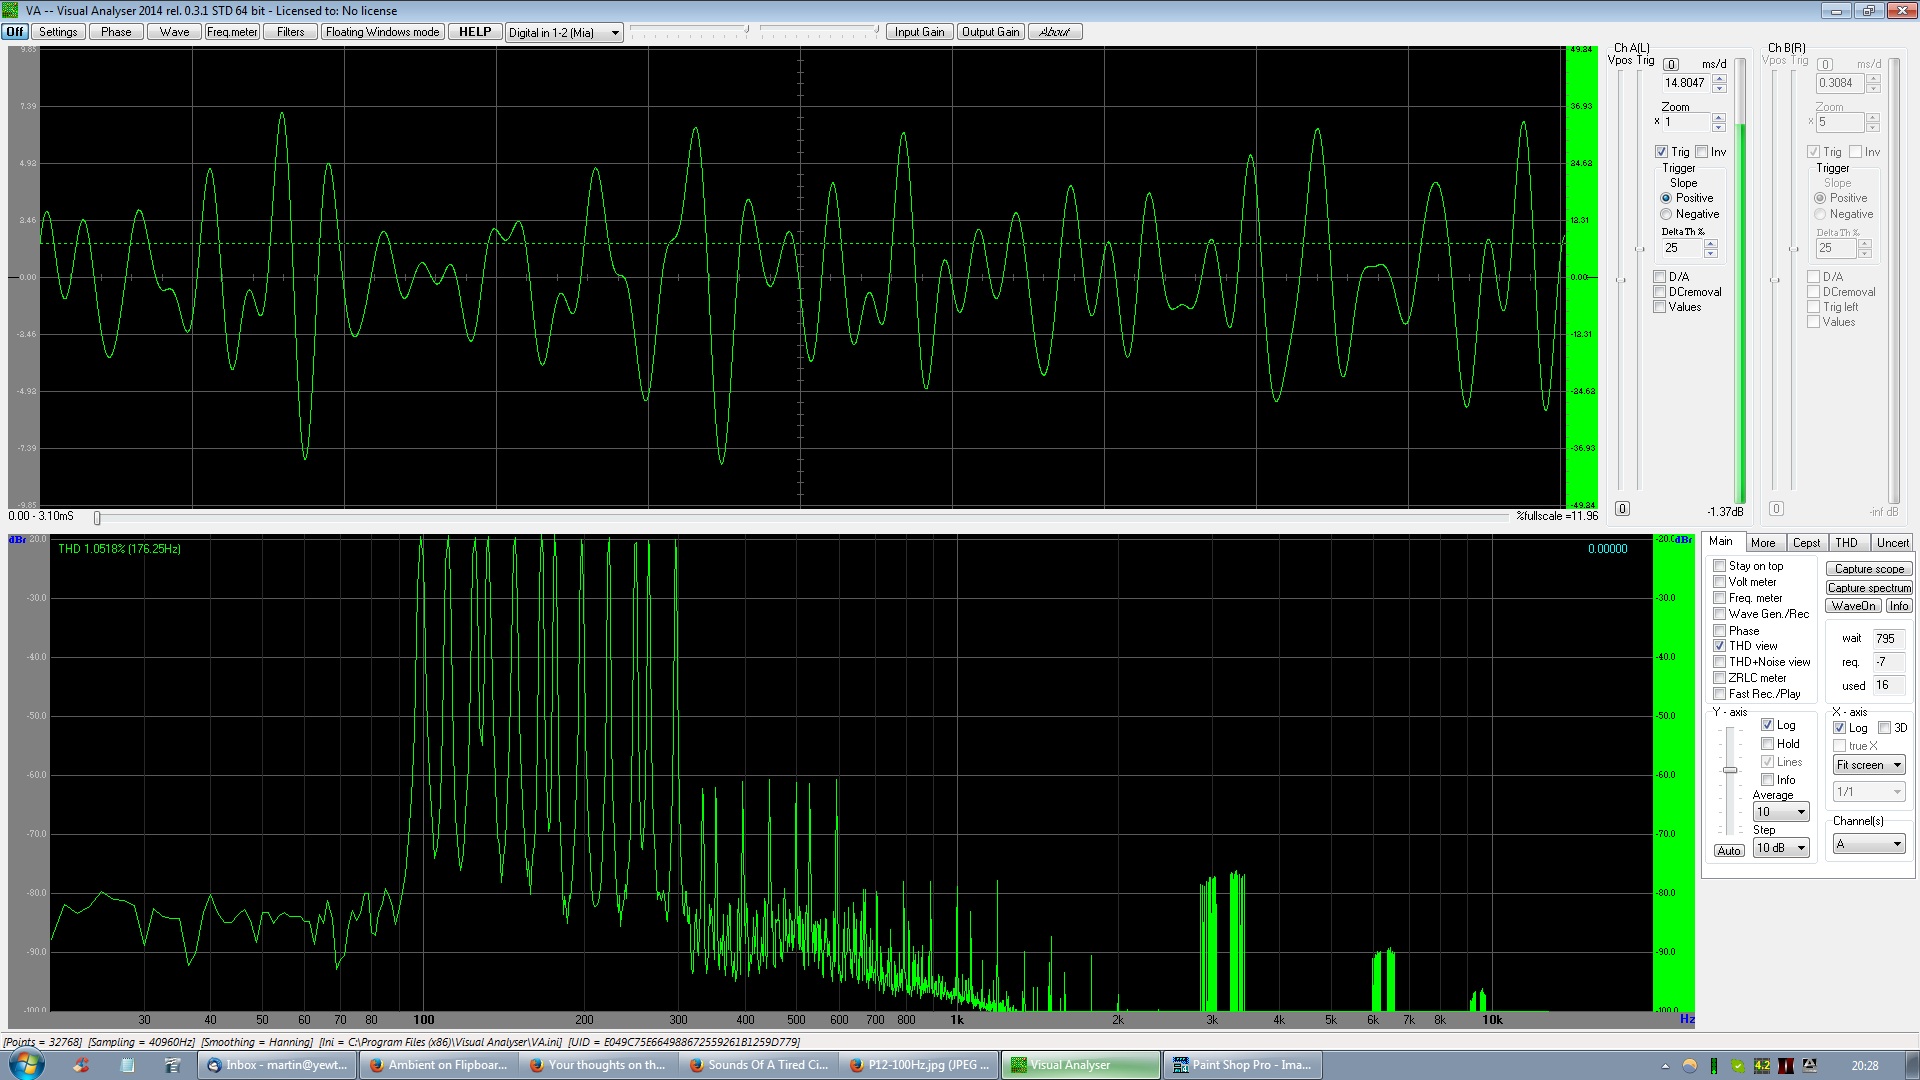Toggle the THD view checkbox
The width and height of the screenshot is (1920, 1080).
(1720, 646)
